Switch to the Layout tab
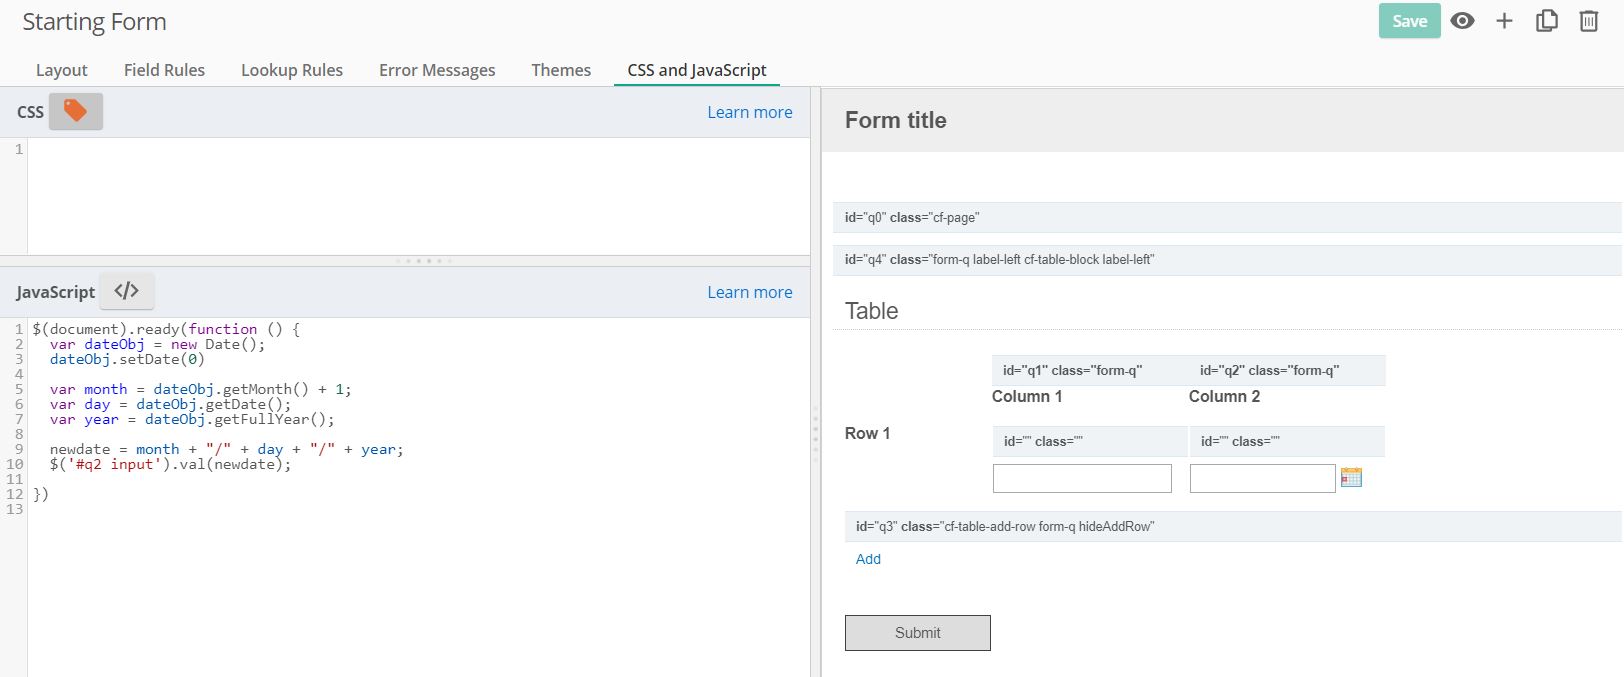 [x=61, y=70]
